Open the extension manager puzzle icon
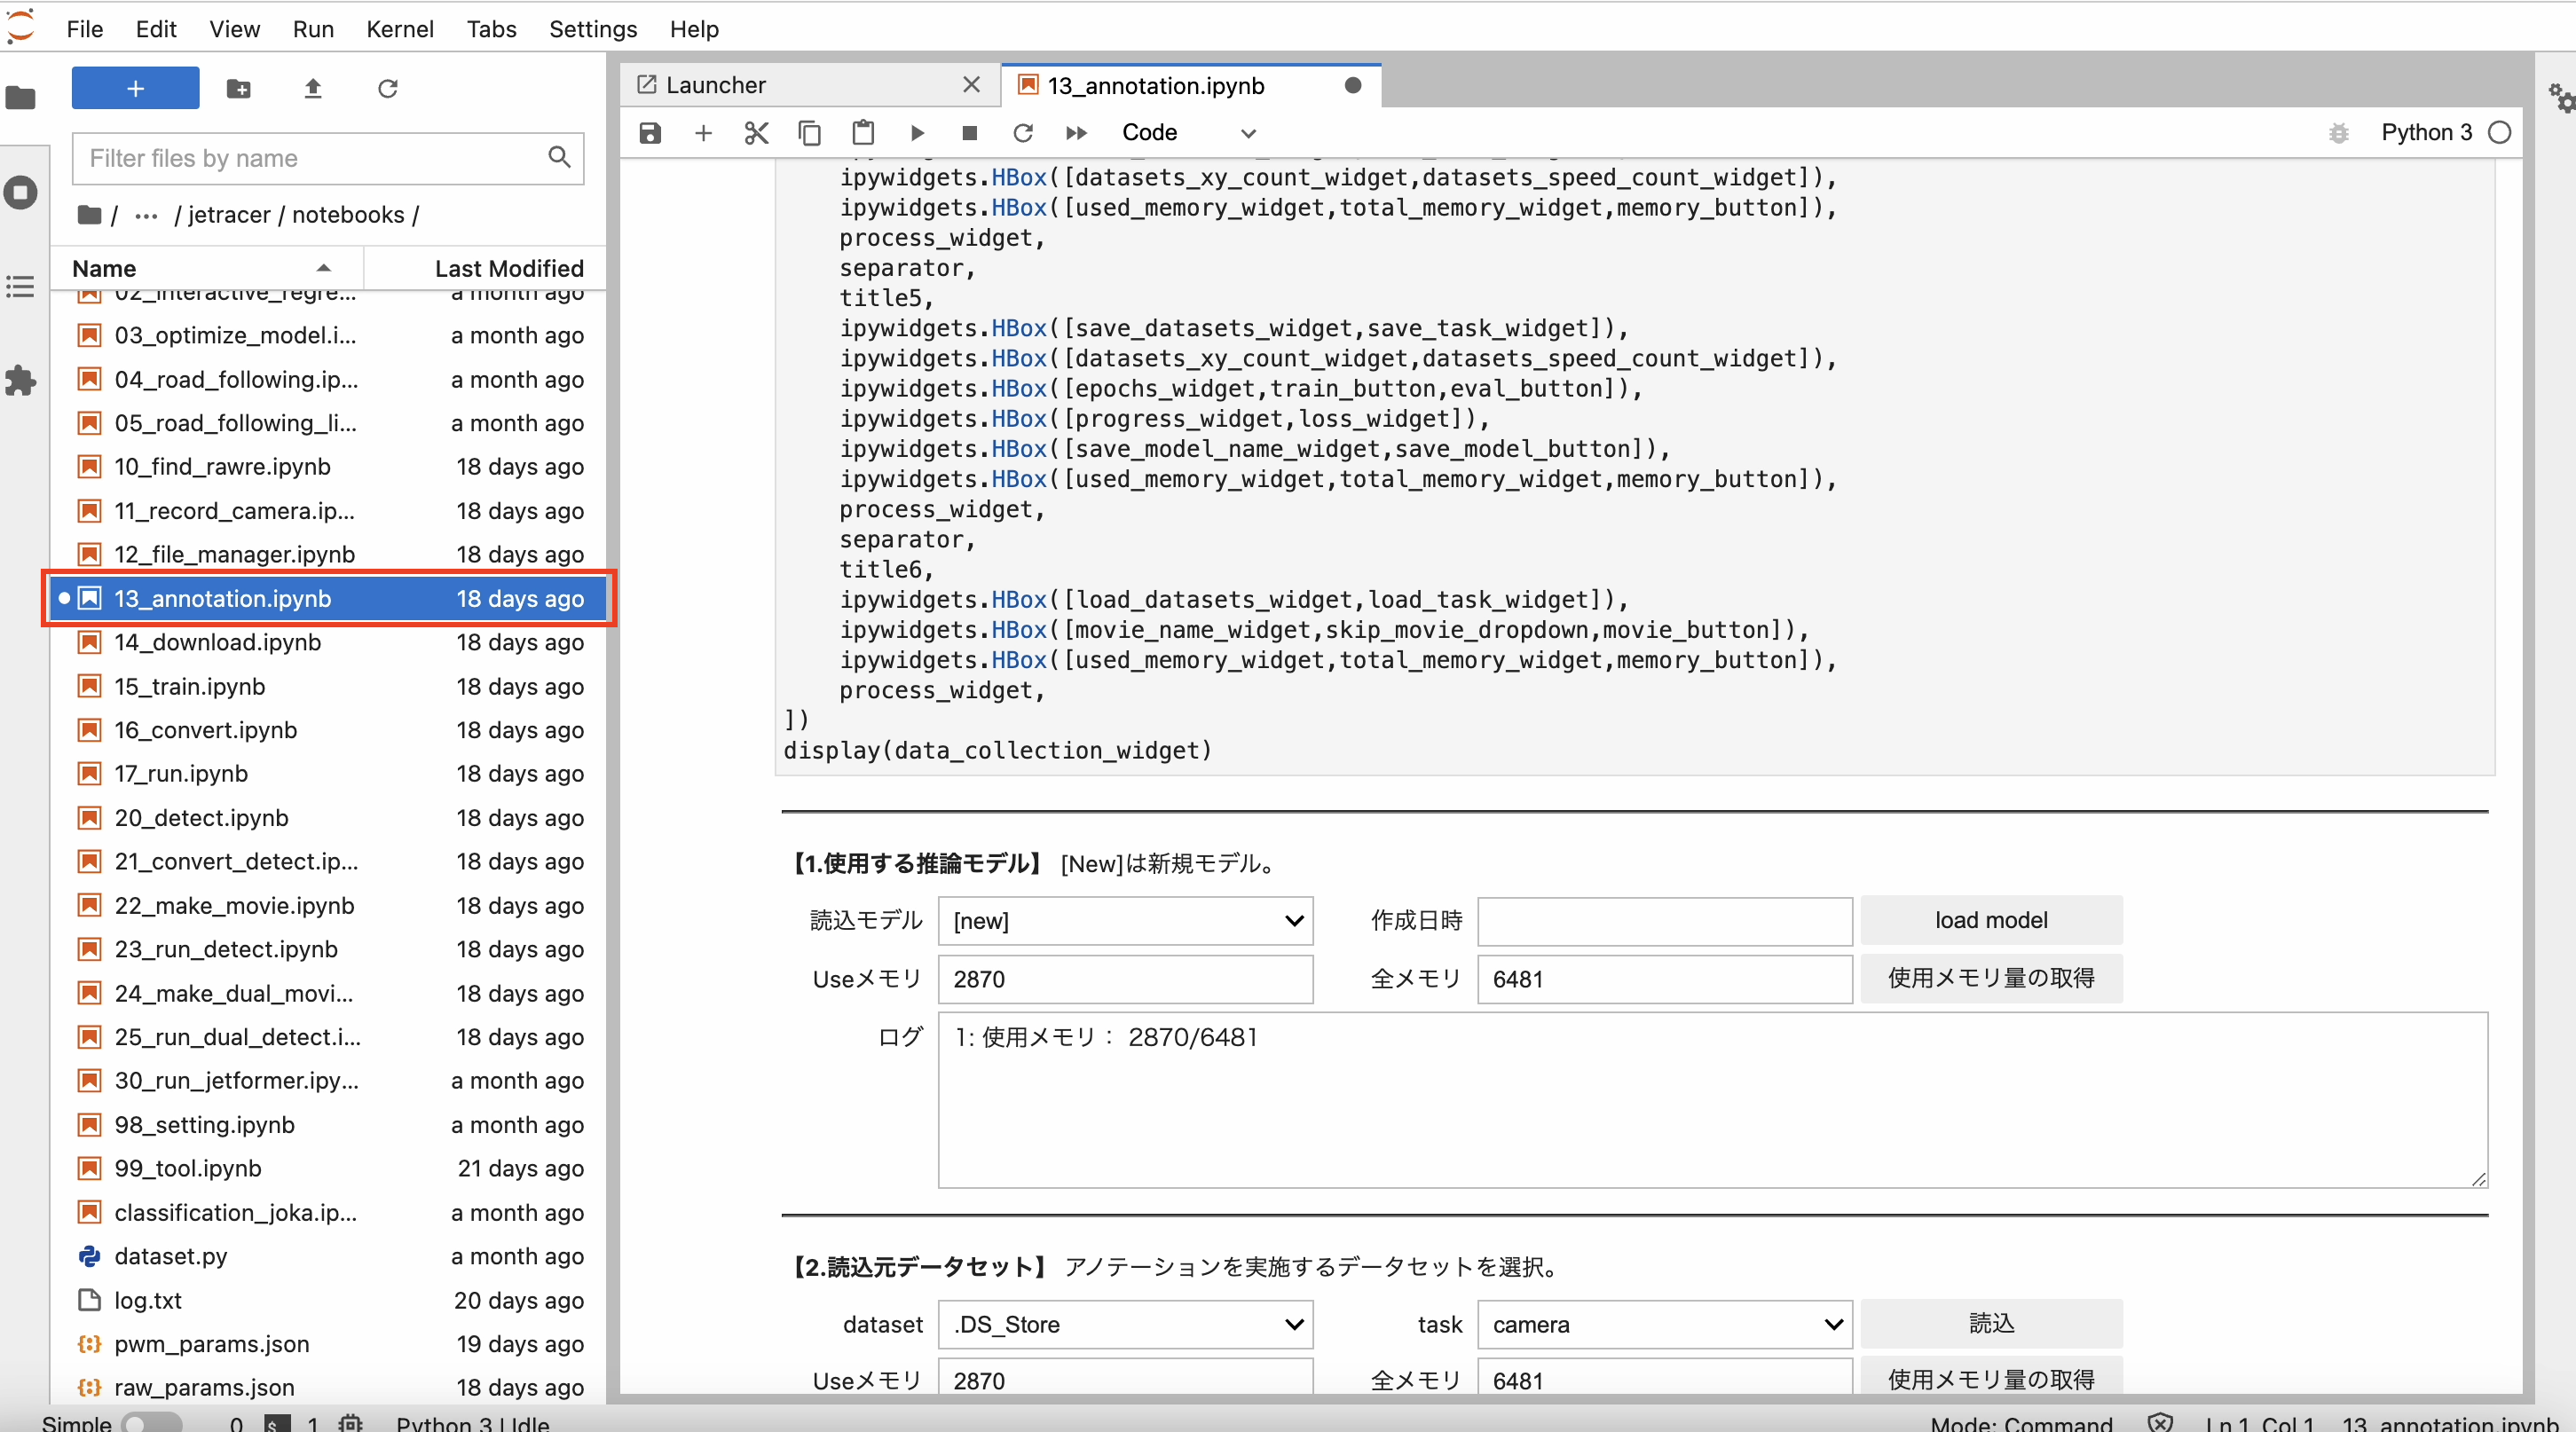This screenshot has height=1432, width=2576. [20, 380]
